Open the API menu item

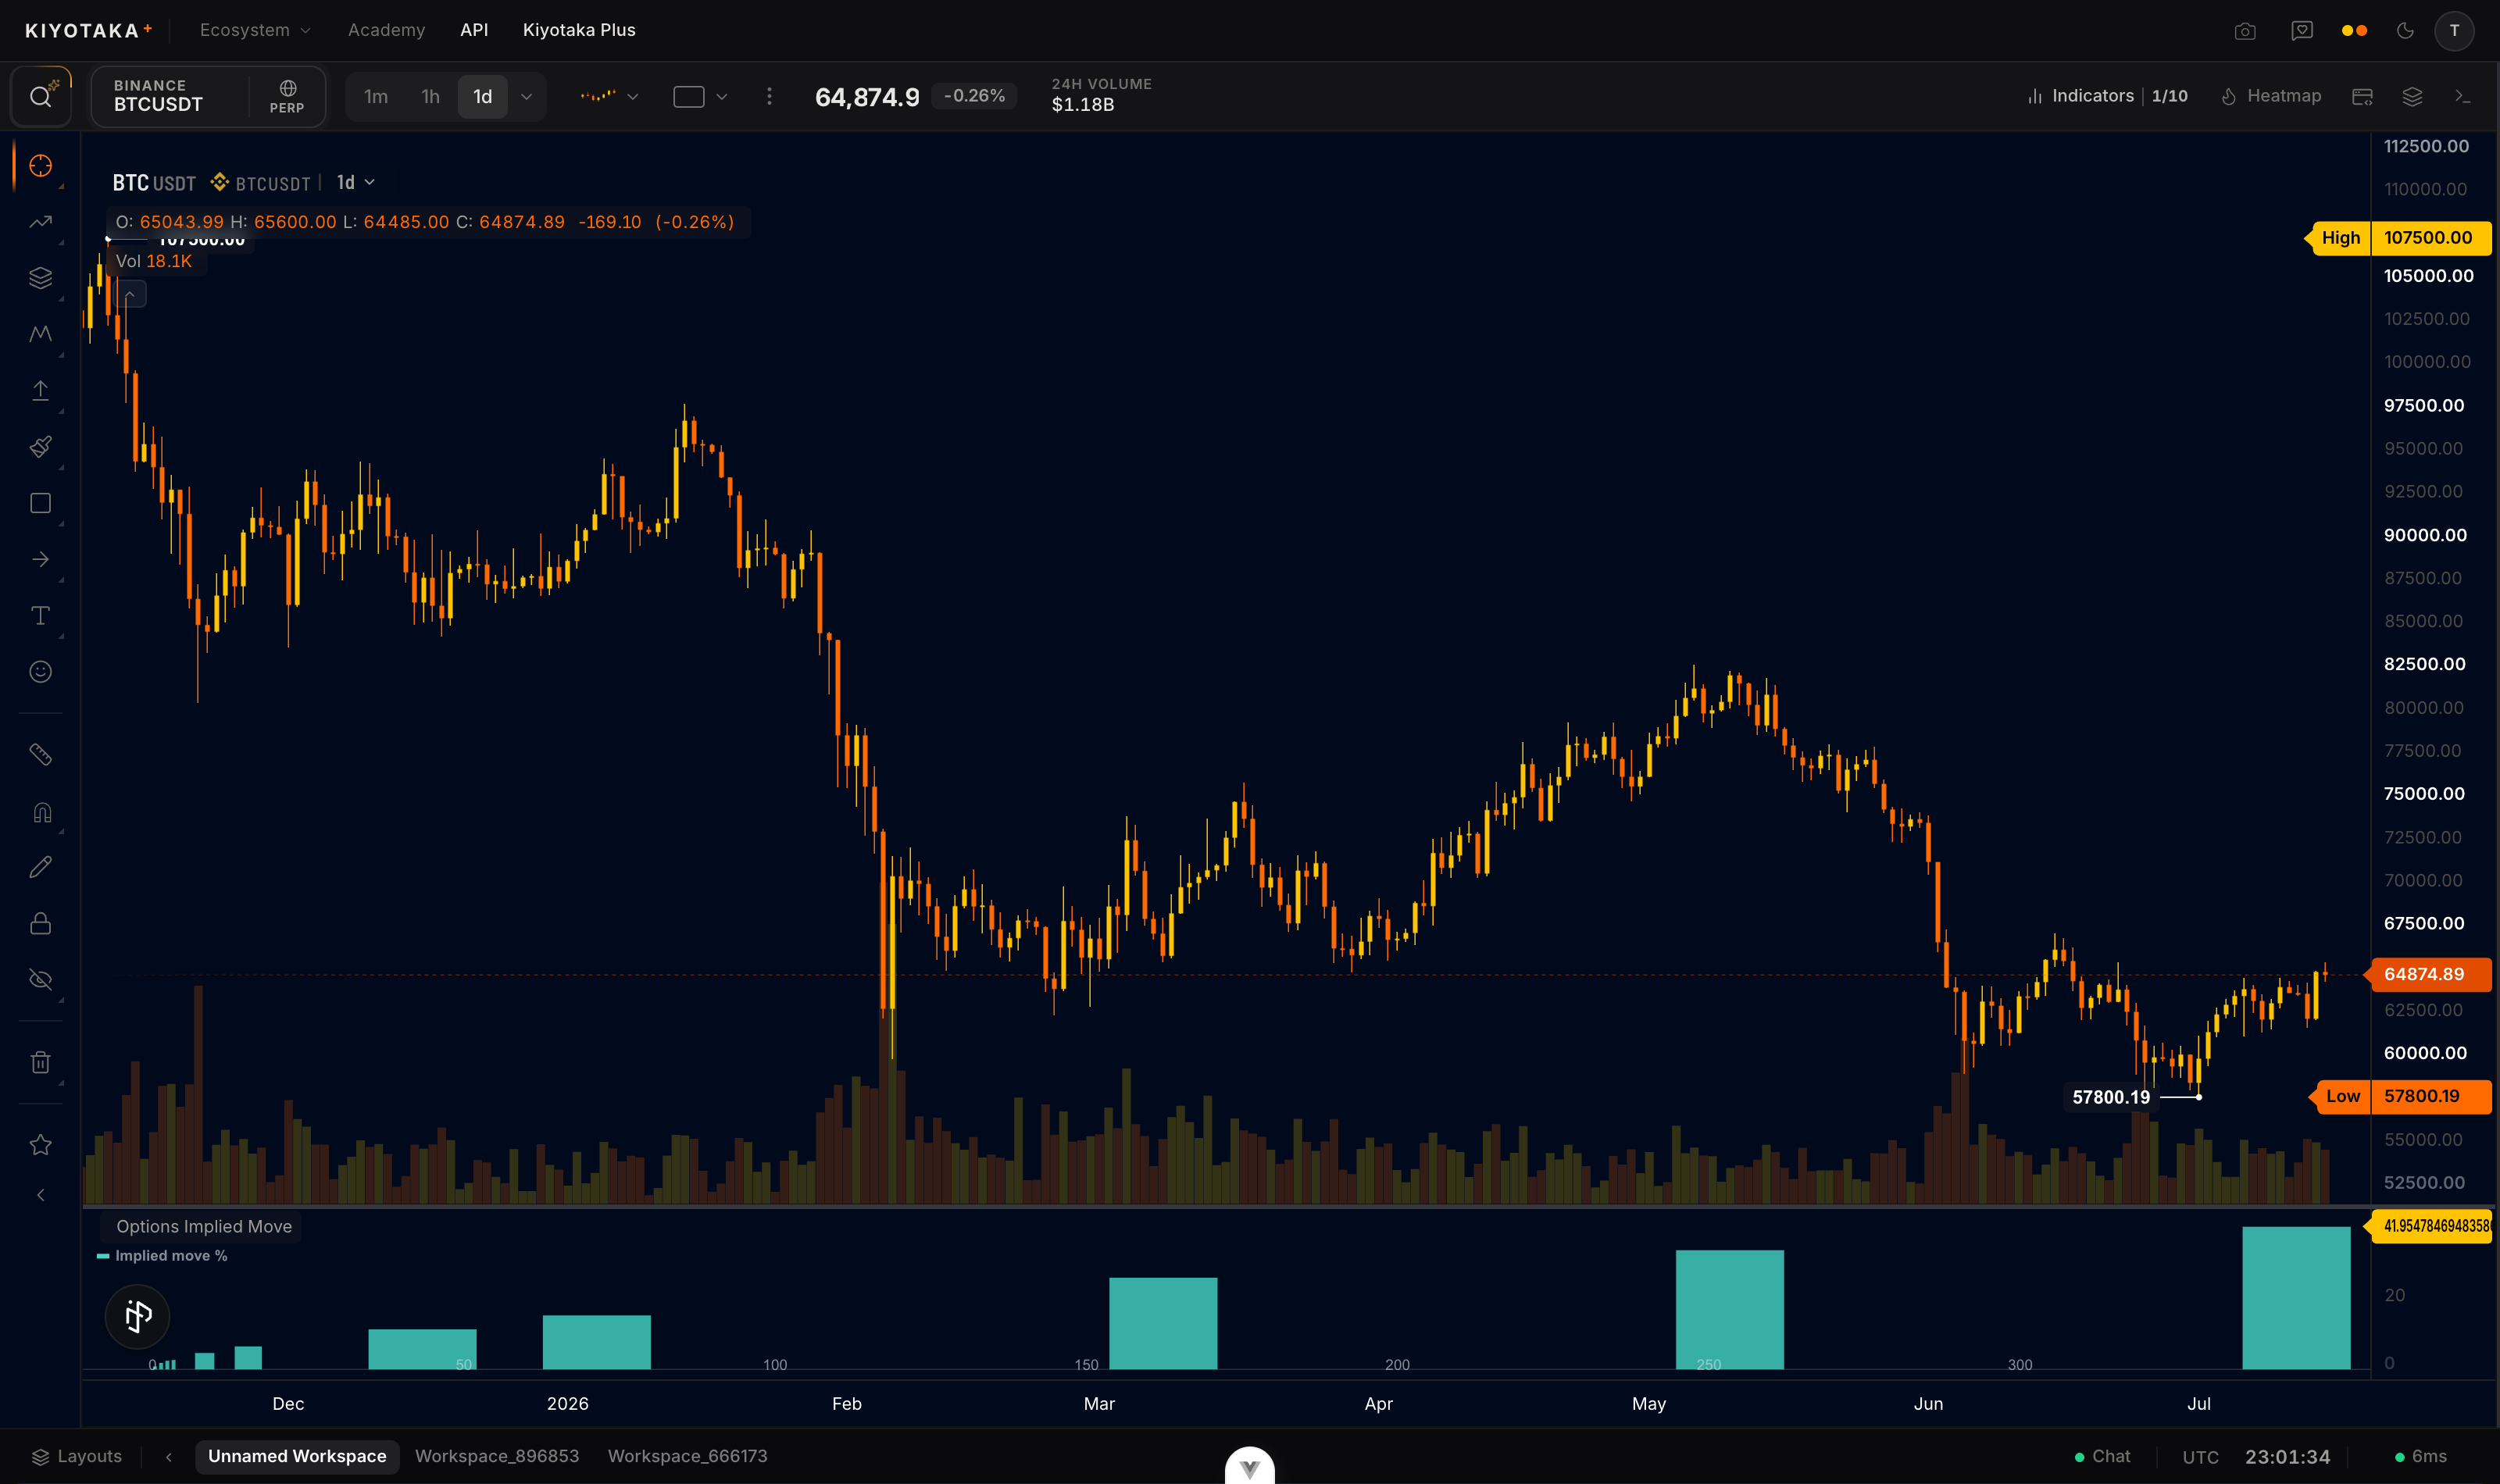click(x=474, y=30)
